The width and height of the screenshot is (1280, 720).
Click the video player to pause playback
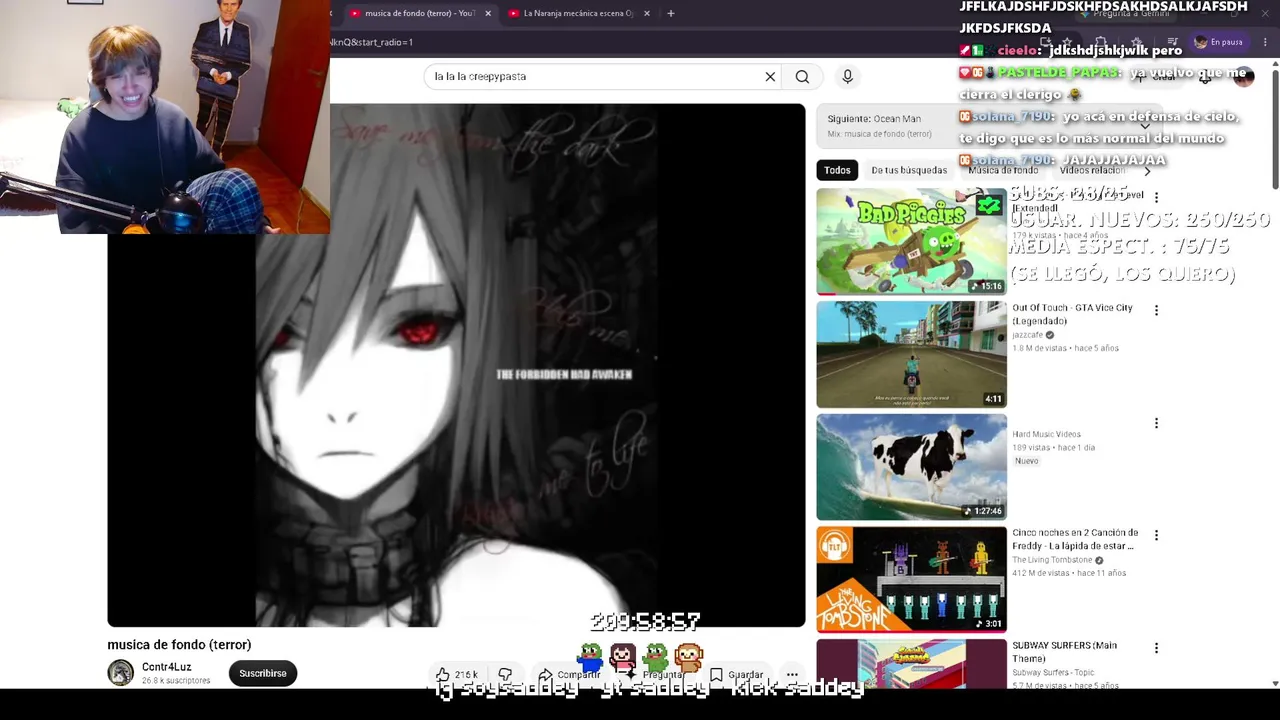pyautogui.click(x=456, y=366)
